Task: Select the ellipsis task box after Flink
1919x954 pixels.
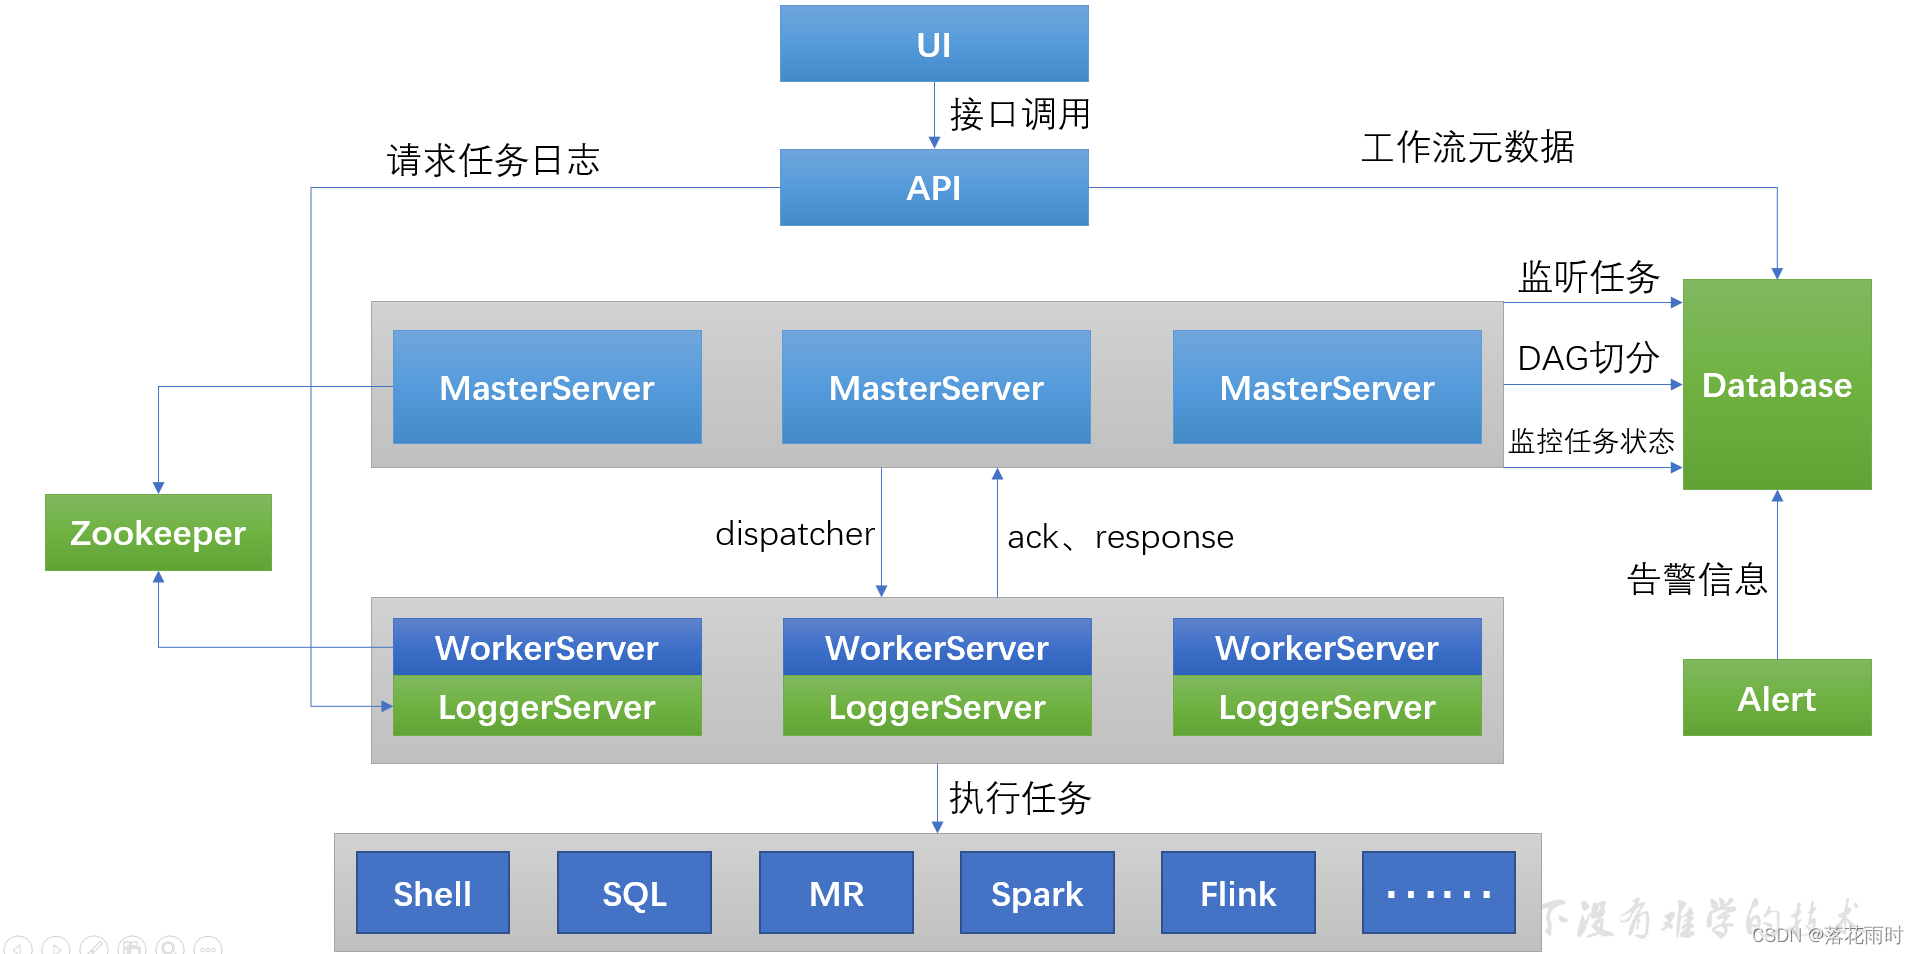Action: pyautogui.click(x=1437, y=892)
